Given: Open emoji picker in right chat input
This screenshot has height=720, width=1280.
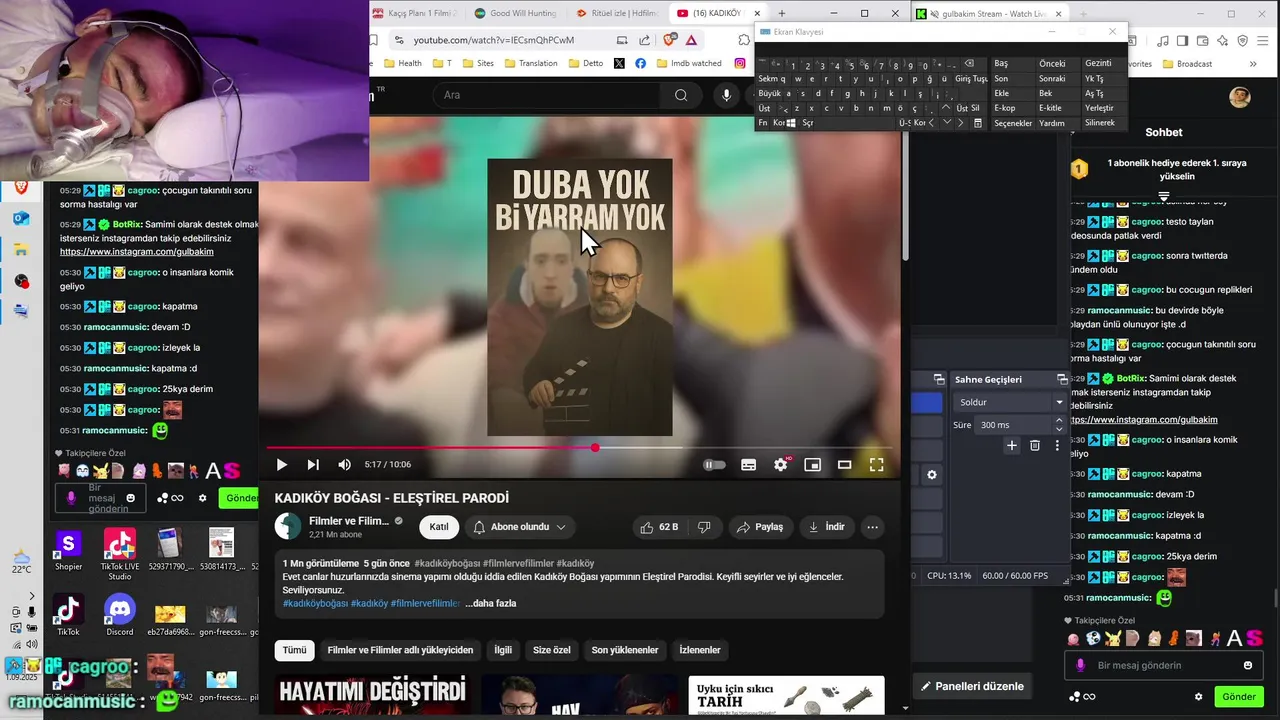Looking at the screenshot, I should tap(1248, 665).
